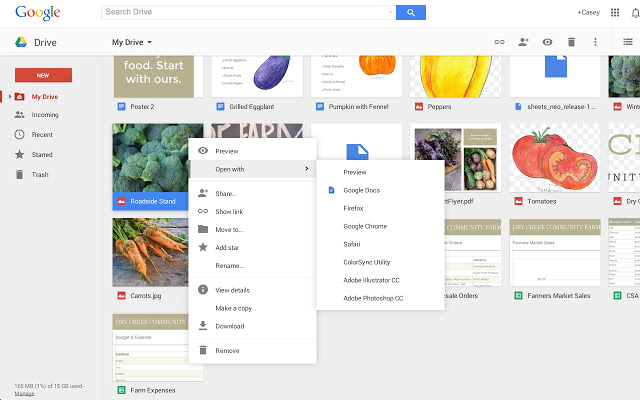The height and width of the screenshot is (400, 640).
Task: Toggle the preview eye icon in toolbar
Action: [x=547, y=42]
